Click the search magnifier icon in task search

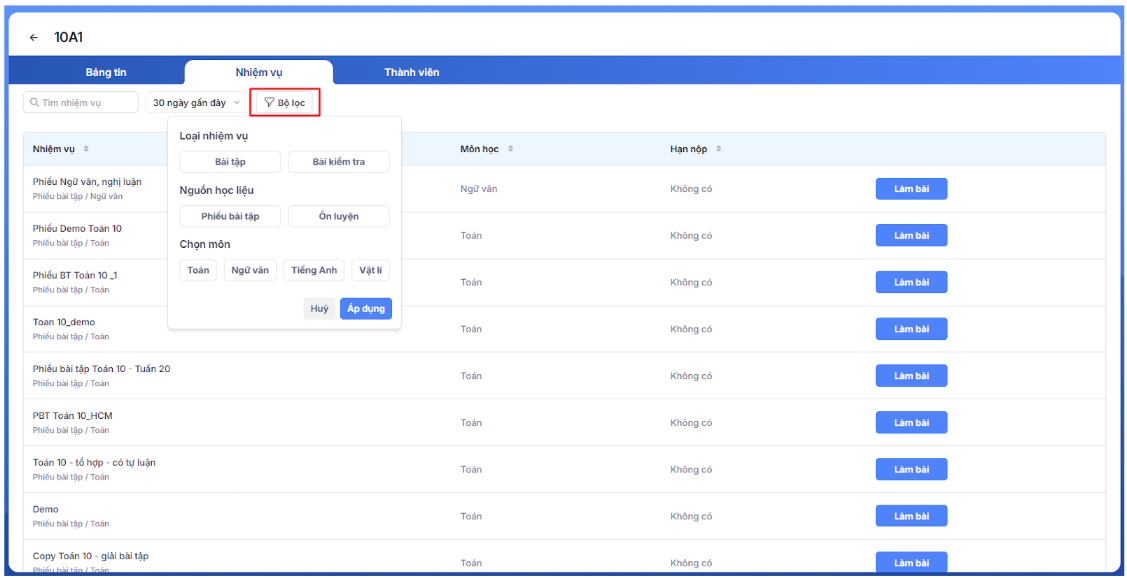pyautogui.click(x=34, y=103)
